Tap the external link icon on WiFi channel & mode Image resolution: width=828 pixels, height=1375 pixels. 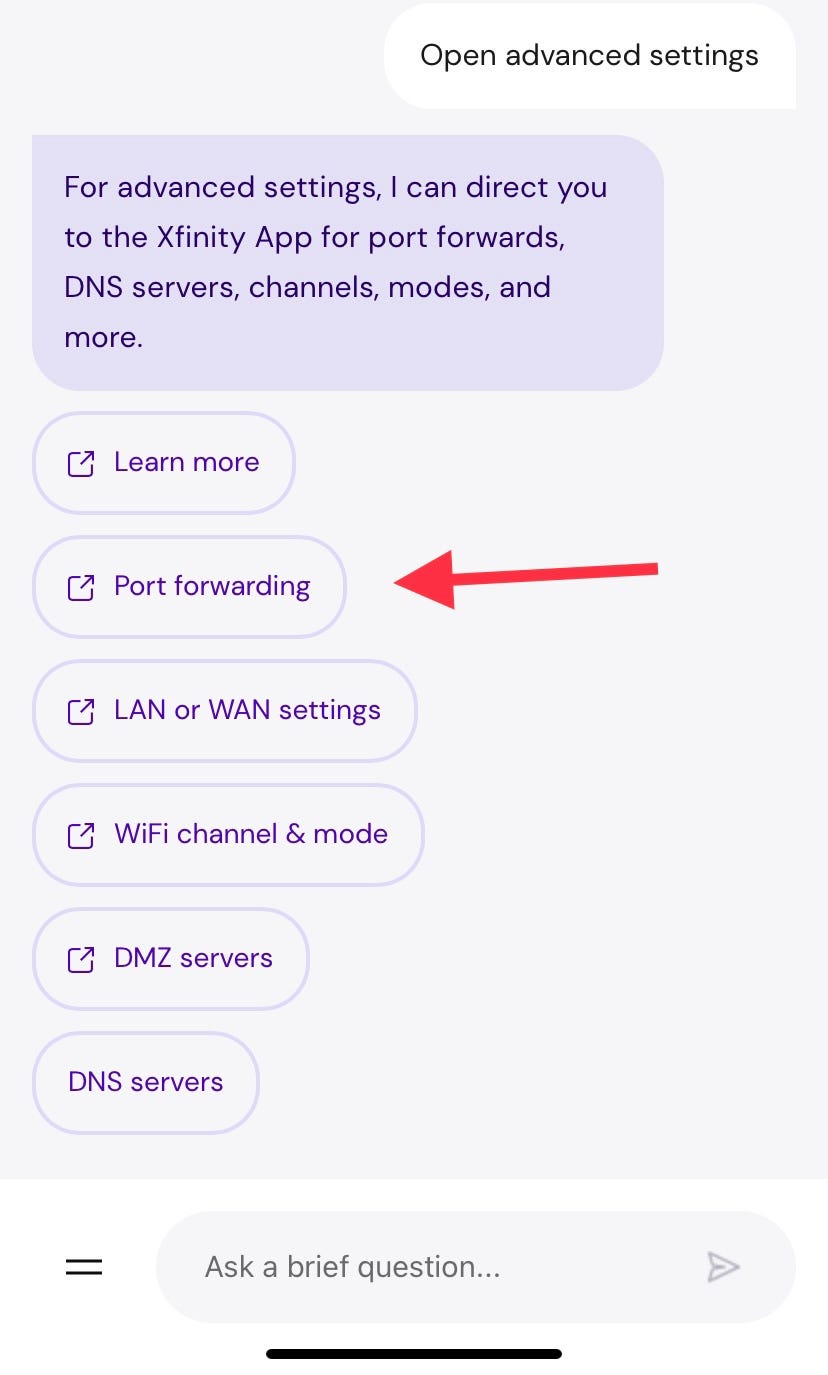80,835
